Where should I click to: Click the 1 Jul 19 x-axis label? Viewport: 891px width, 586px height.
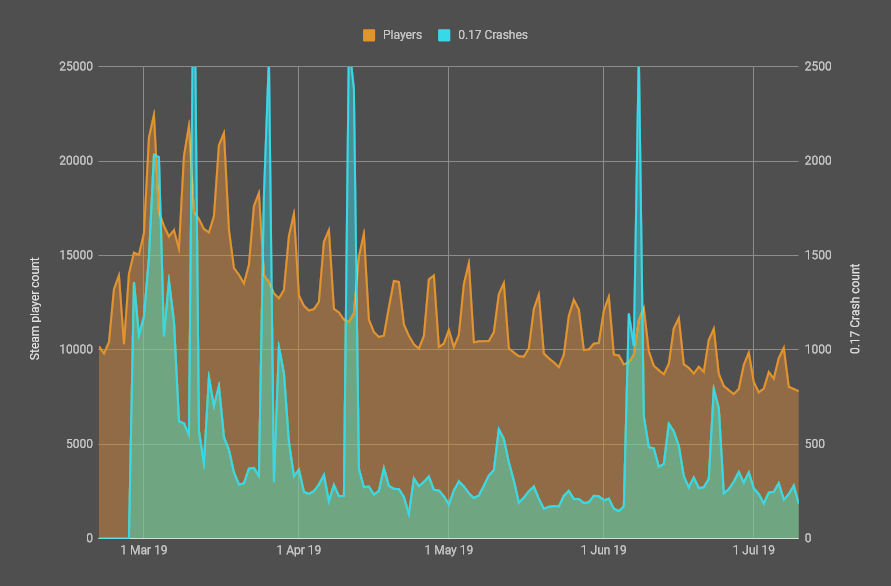point(752,550)
